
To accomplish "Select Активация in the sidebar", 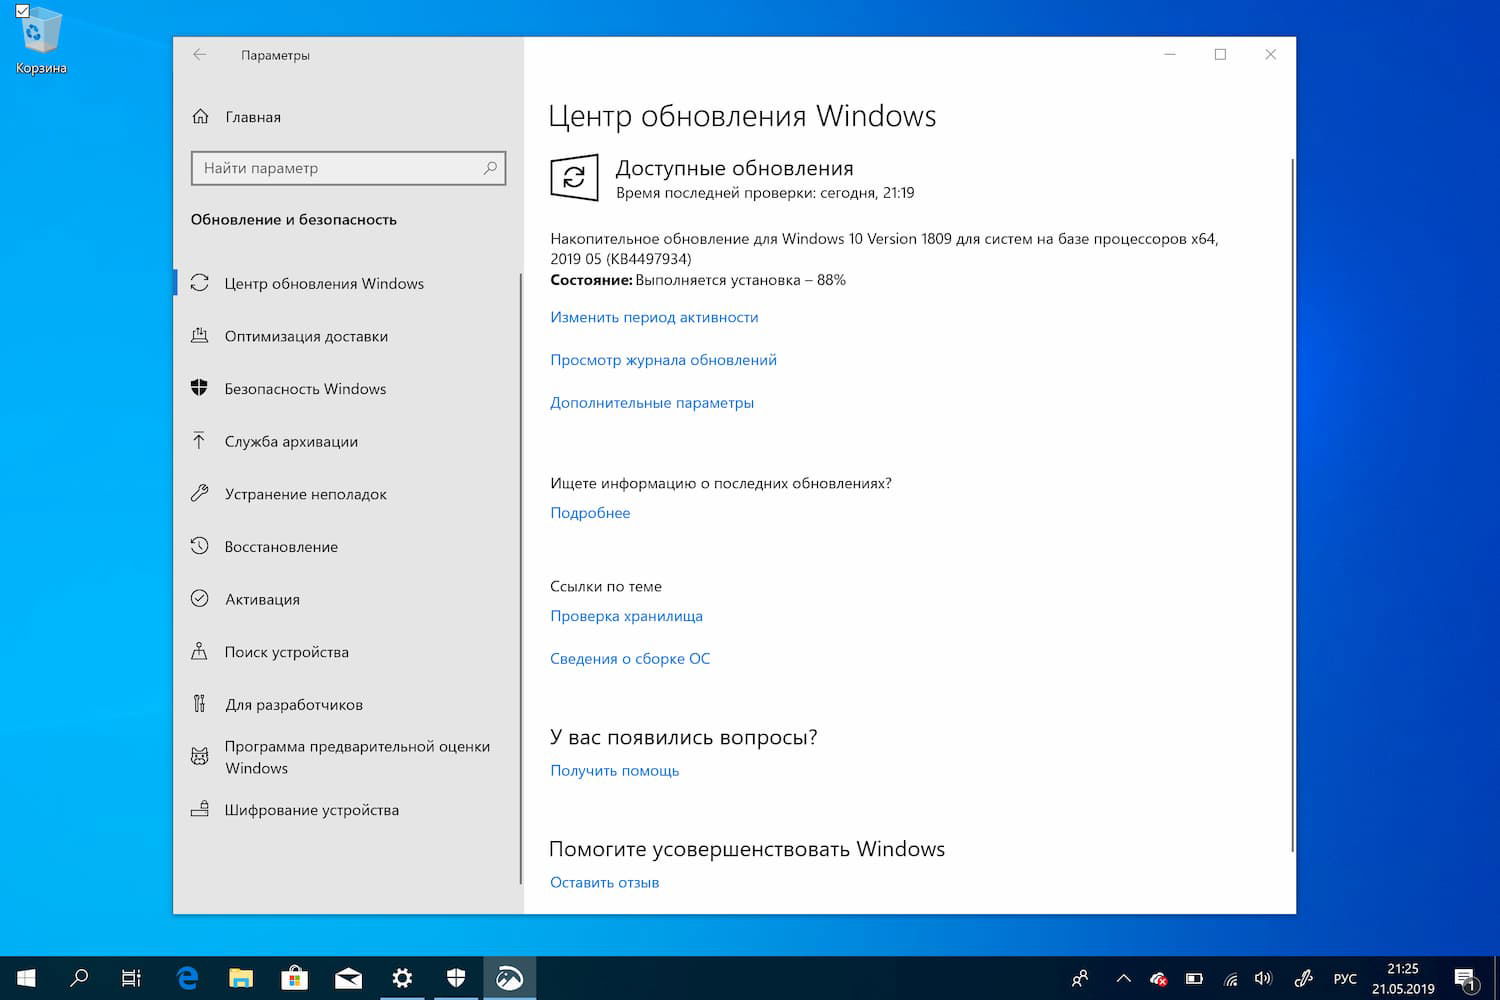I will coord(261,599).
